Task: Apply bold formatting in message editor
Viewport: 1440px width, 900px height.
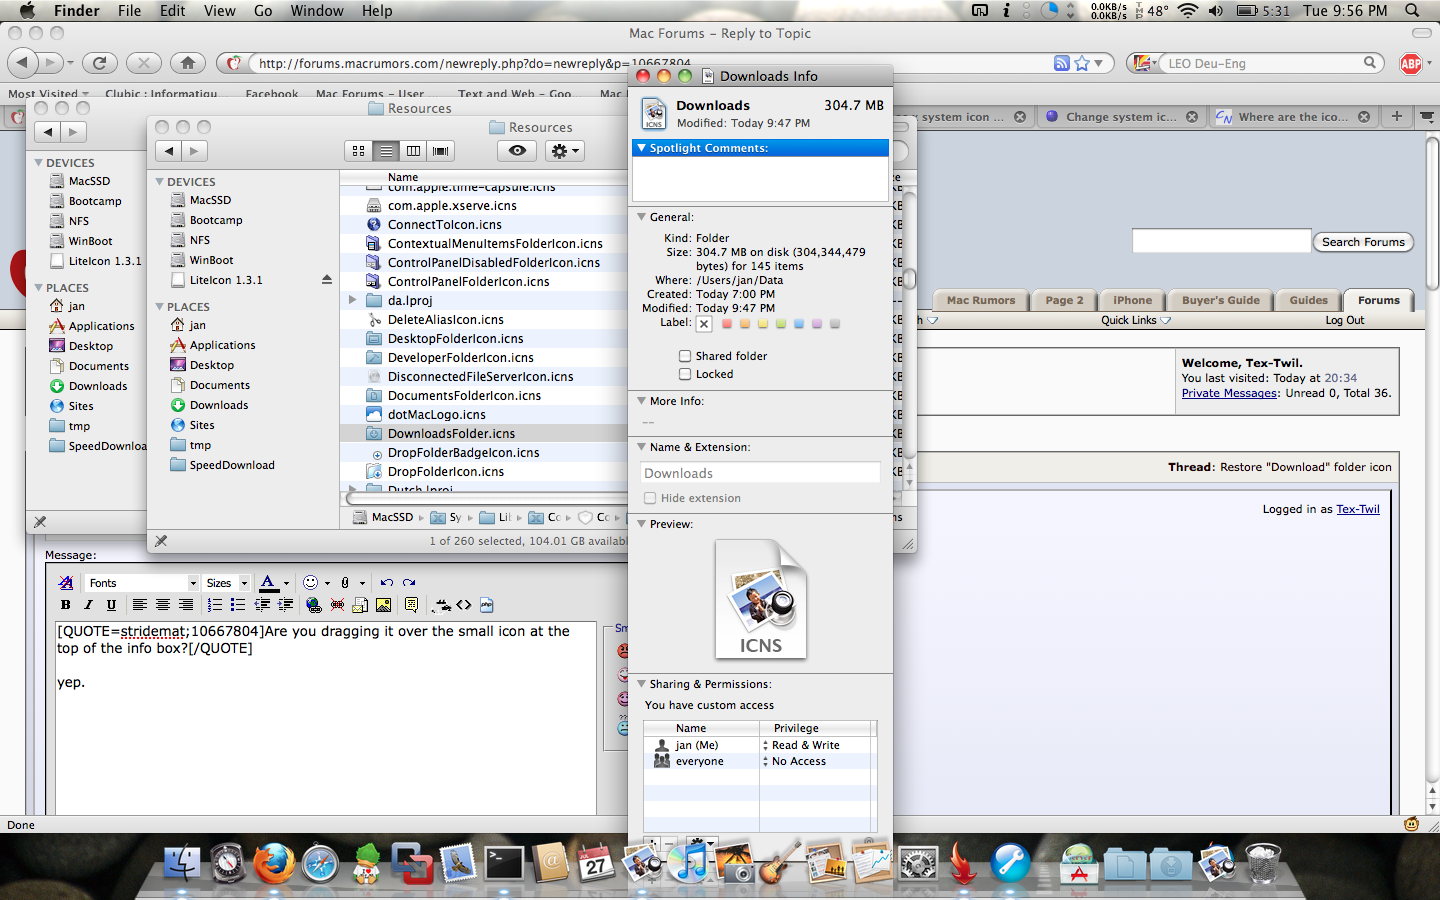Action: click(66, 605)
